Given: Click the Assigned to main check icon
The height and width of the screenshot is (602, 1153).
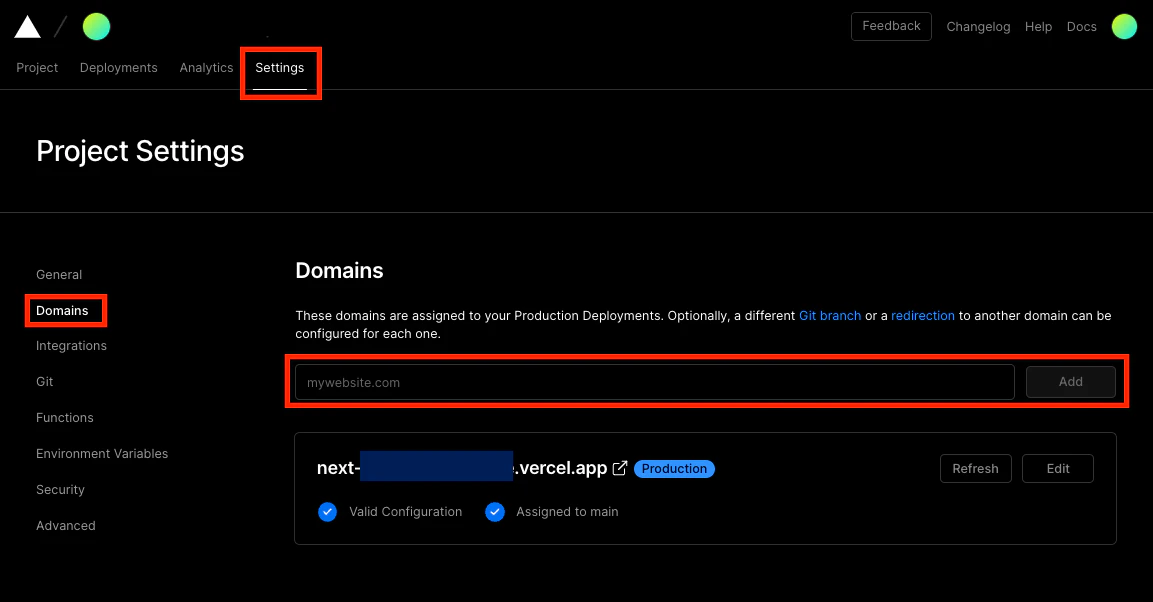Looking at the screenshot, I should tap(495, 512).
